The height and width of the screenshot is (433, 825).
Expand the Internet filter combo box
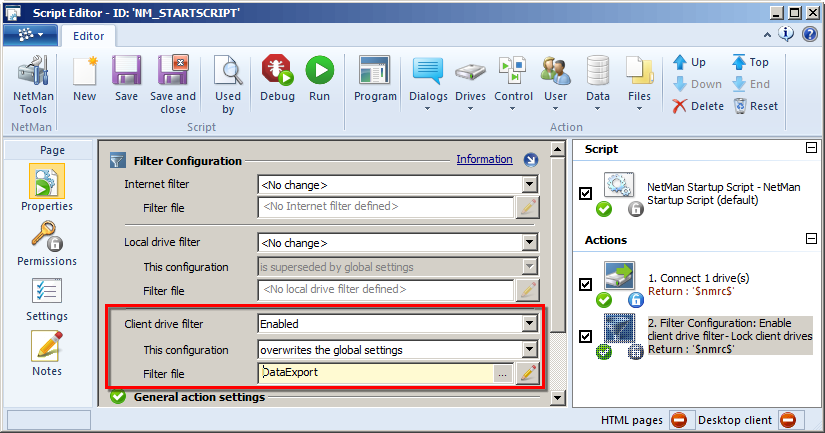[x=530, y=185]
